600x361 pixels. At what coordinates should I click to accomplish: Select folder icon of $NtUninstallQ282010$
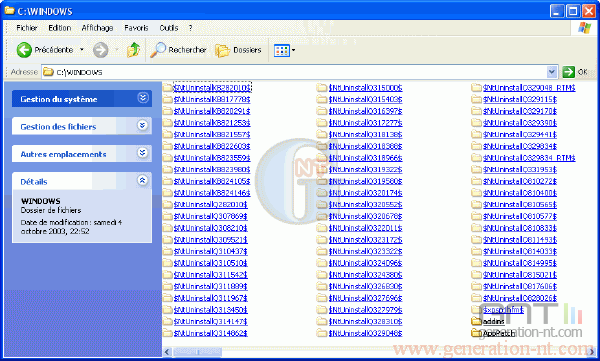(168, 204)
